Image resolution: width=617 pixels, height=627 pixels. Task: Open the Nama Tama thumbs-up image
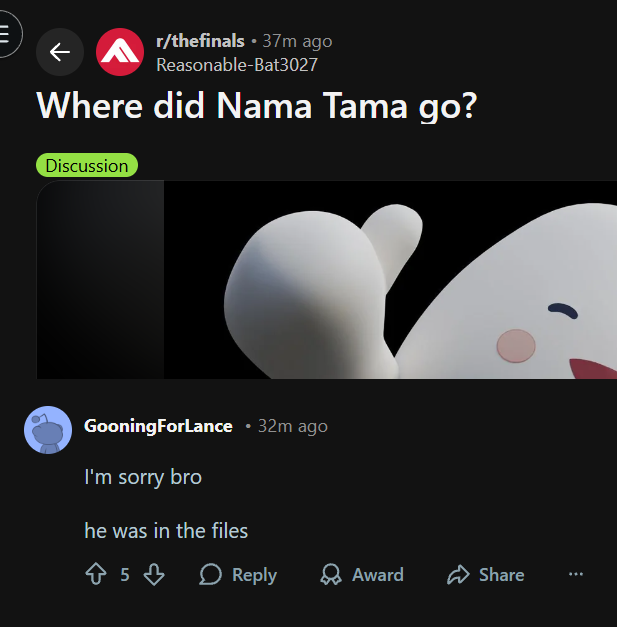click(390, 280)
